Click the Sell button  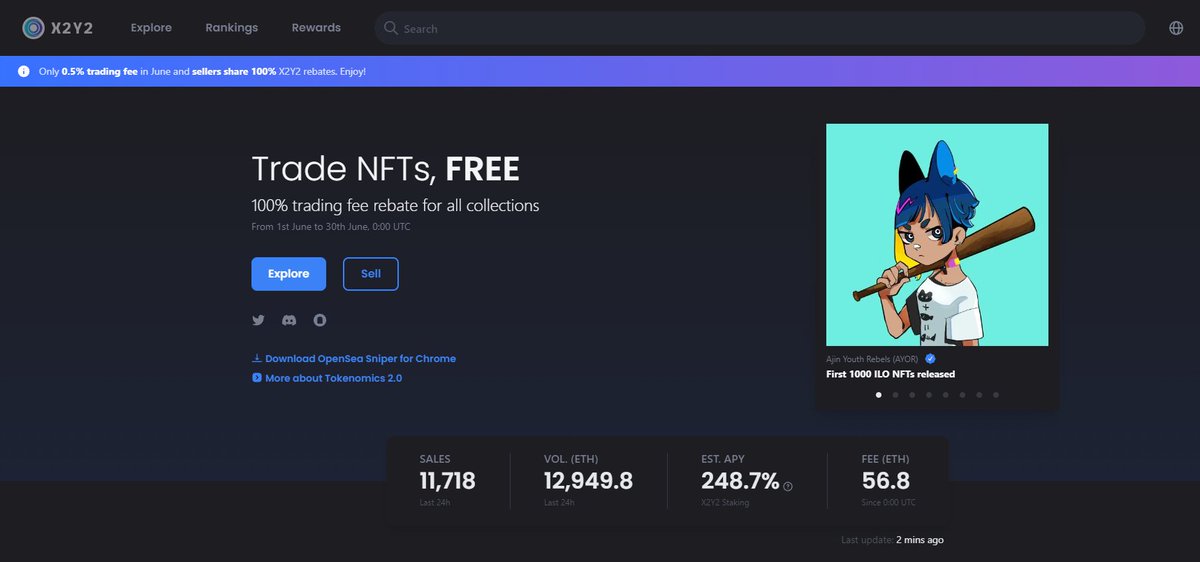pyautogui.click(x=371, y=274)
